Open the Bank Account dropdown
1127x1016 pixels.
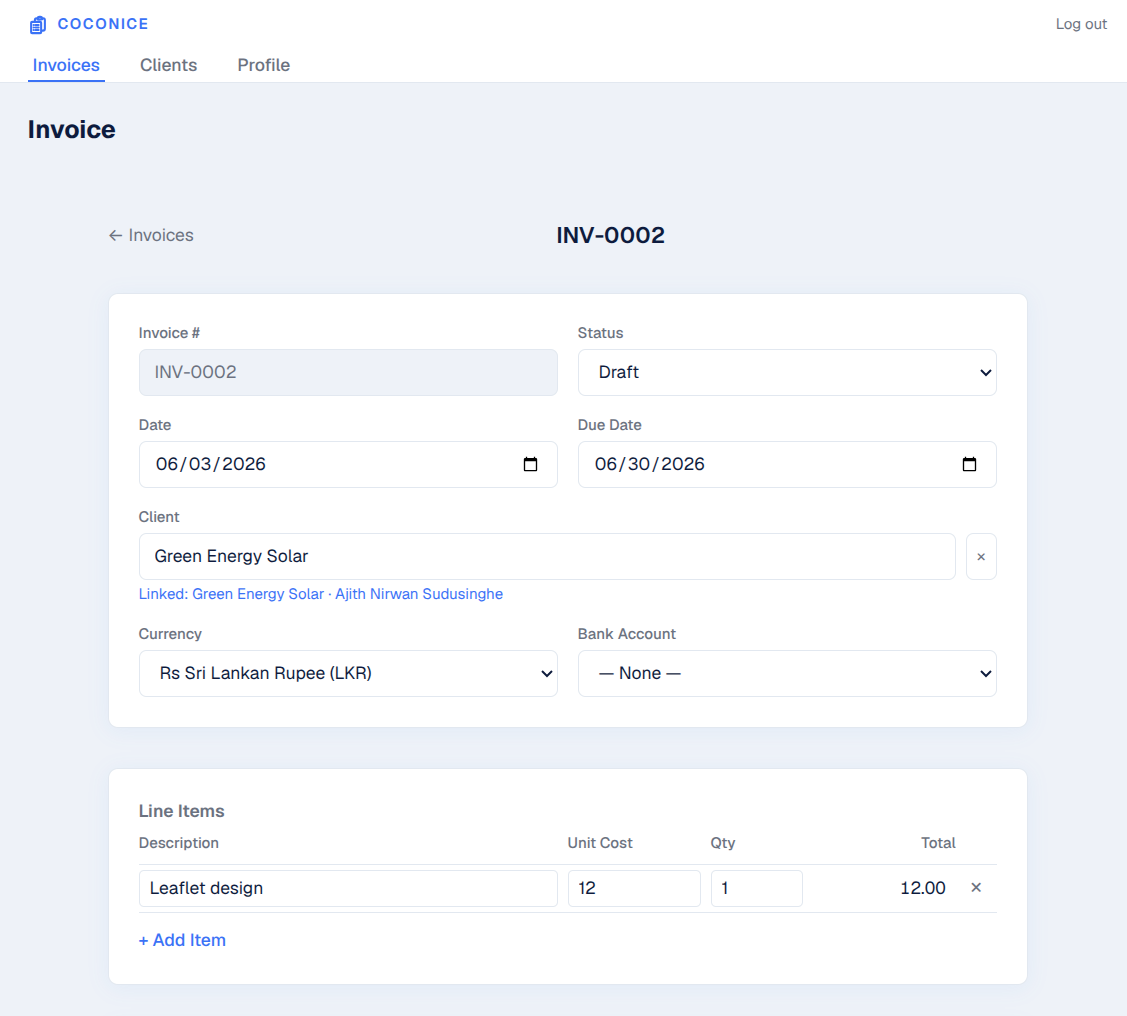(787, 673)
